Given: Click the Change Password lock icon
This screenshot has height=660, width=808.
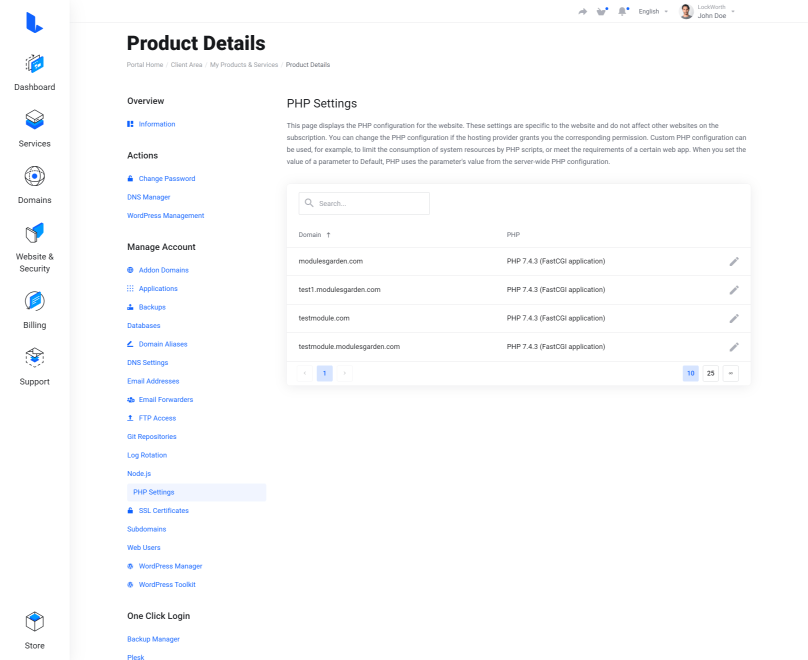Looking at the screenshot, I should [130, 179].
